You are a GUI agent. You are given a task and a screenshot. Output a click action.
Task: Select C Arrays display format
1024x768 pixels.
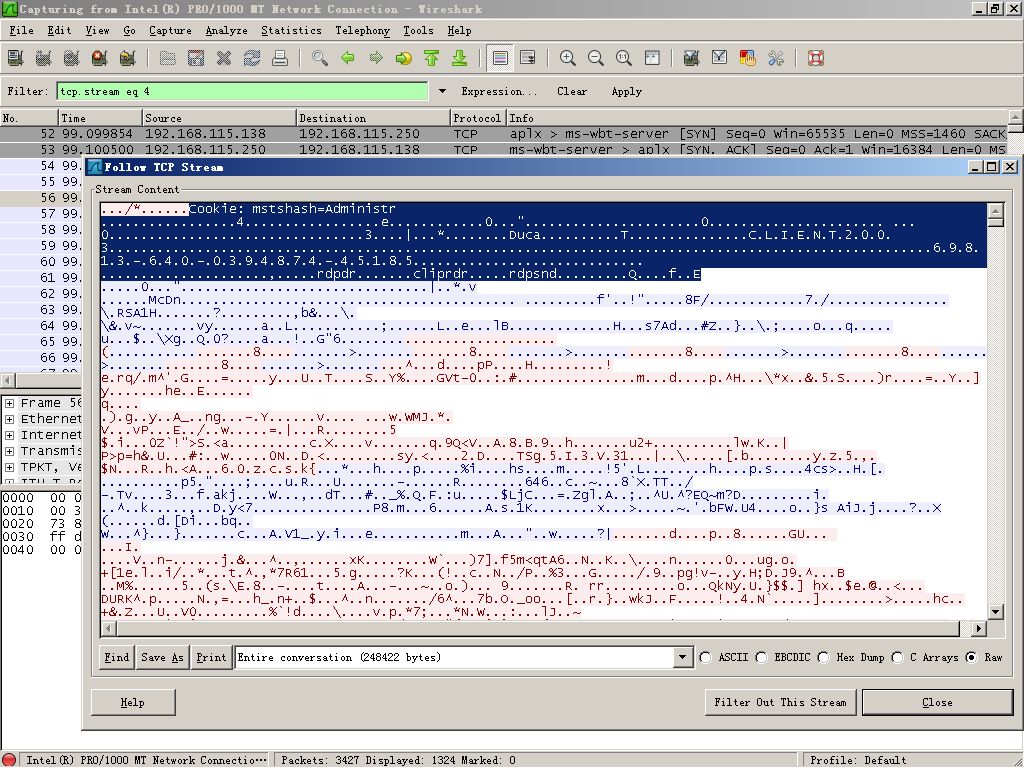pos(897,658)
